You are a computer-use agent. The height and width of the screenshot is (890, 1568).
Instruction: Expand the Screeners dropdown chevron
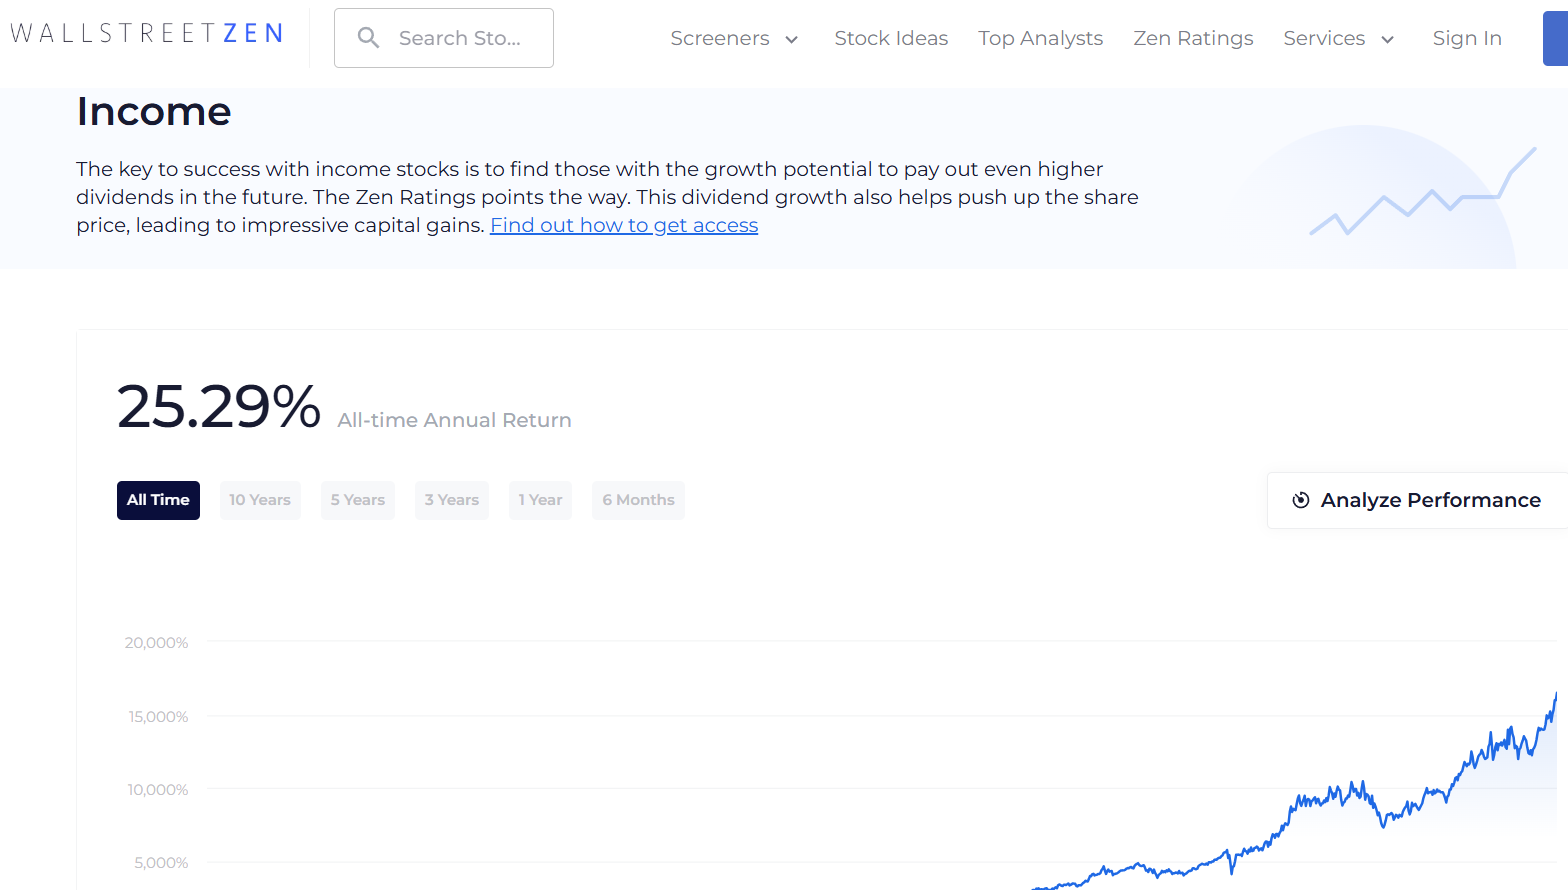coord(791,40)
